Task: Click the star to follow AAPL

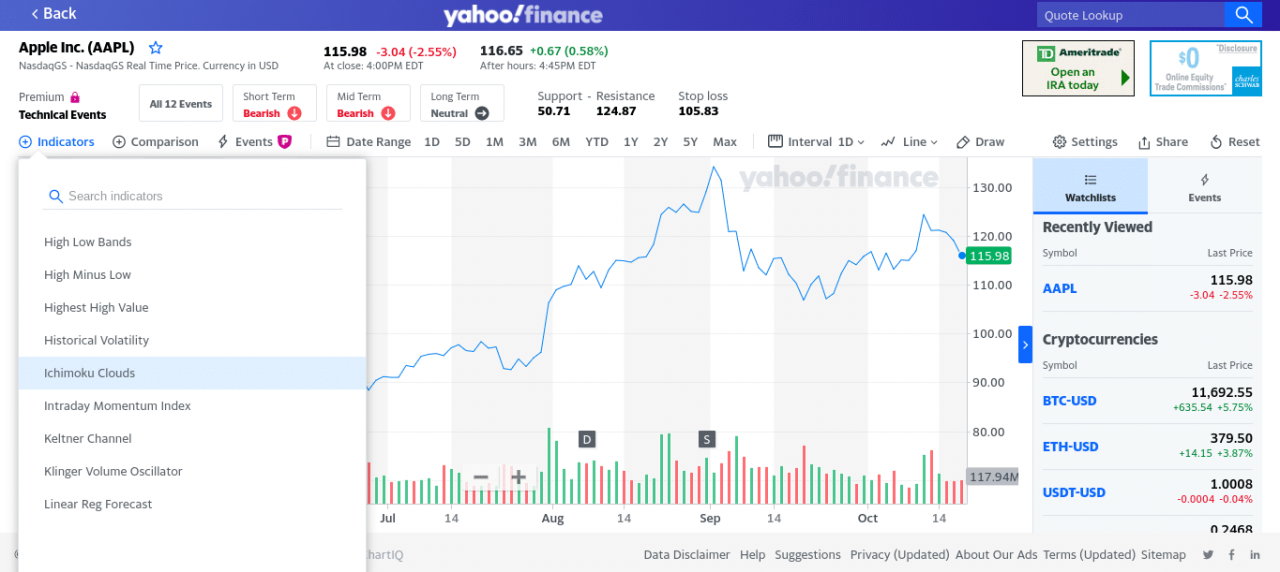Action: pos(155,48)
